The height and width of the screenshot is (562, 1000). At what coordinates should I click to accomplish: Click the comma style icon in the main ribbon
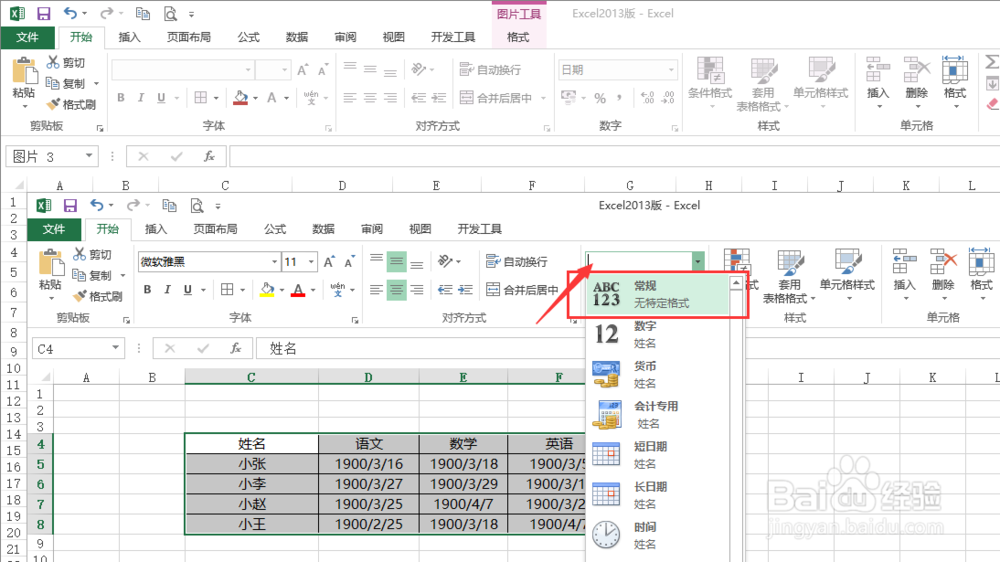[619, 98]
